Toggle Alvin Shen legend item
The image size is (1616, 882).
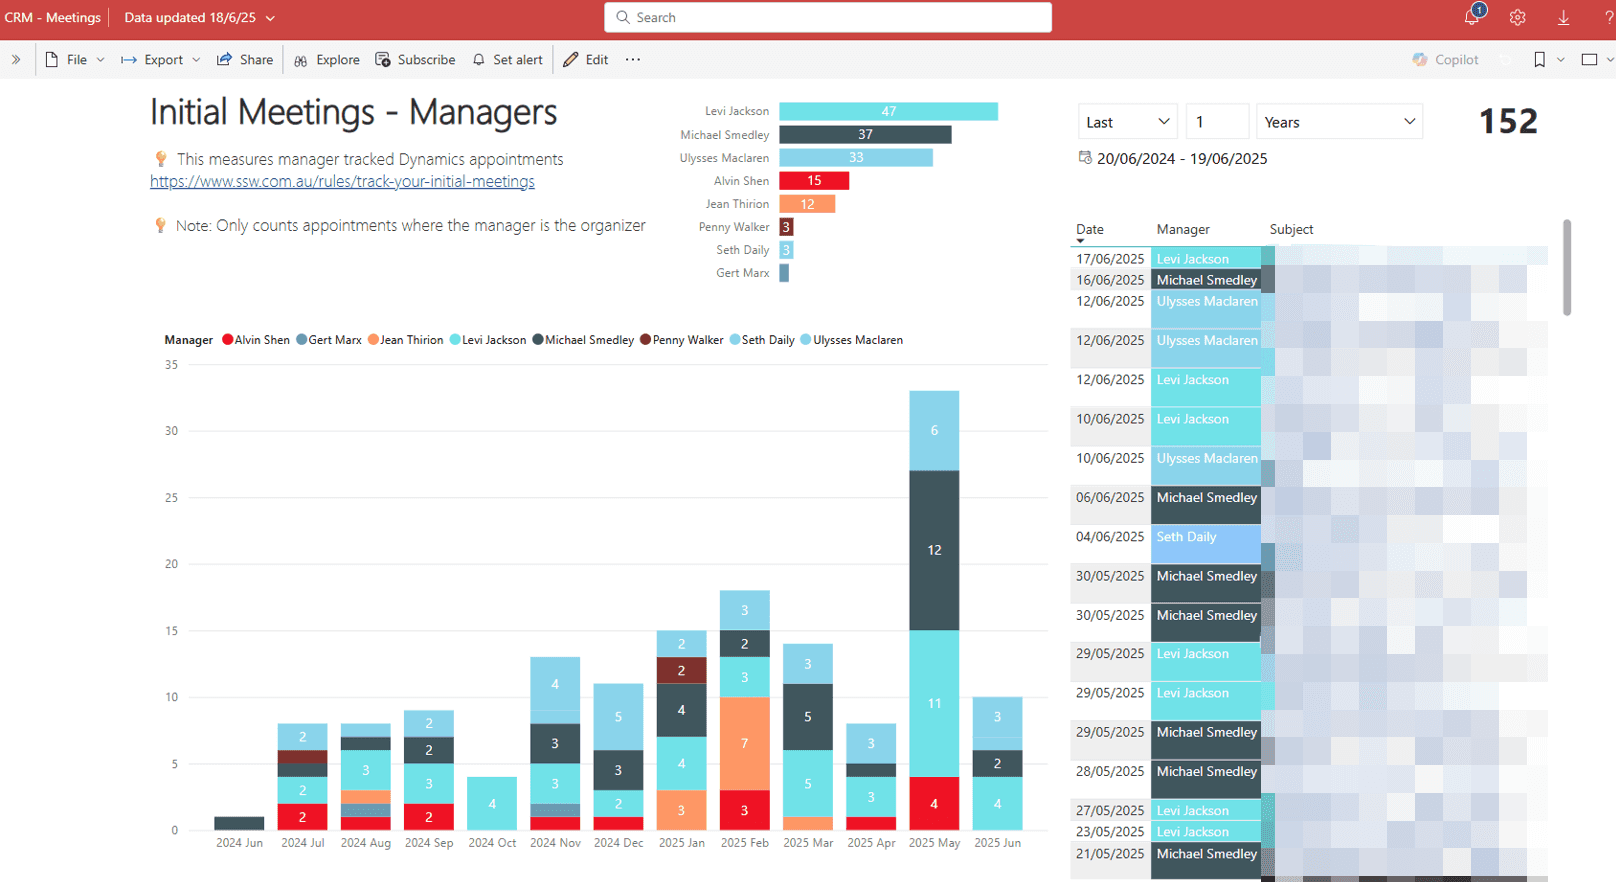[x=256, y=340]
